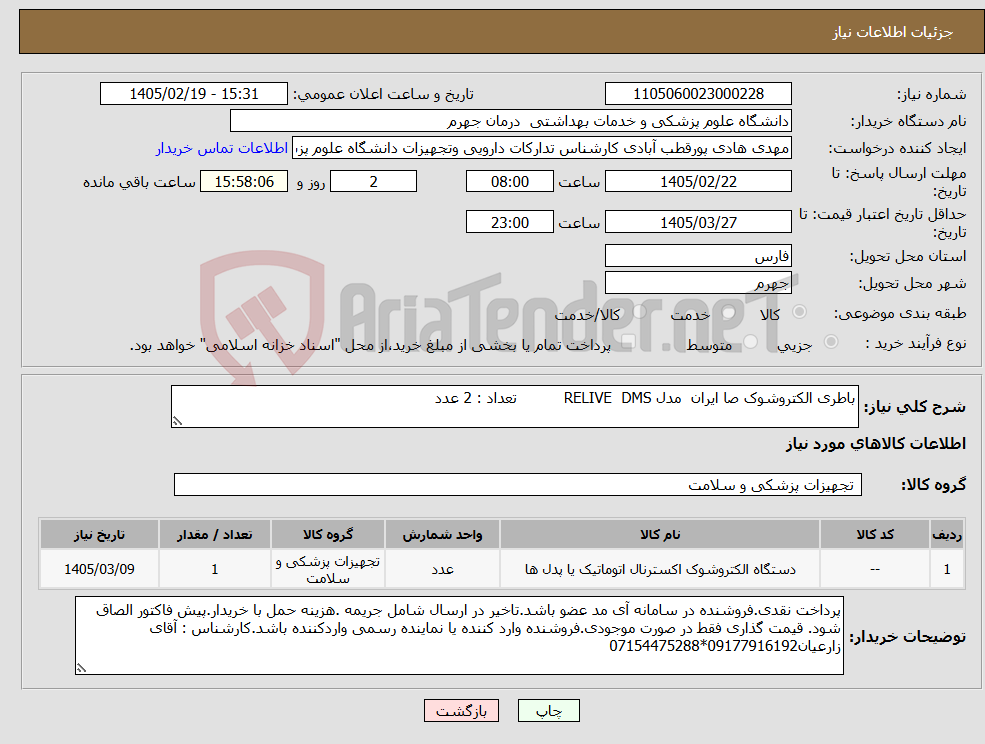The image size is (985, 744).
Task: Click the واحد شمارش column header
Action: 442,534
